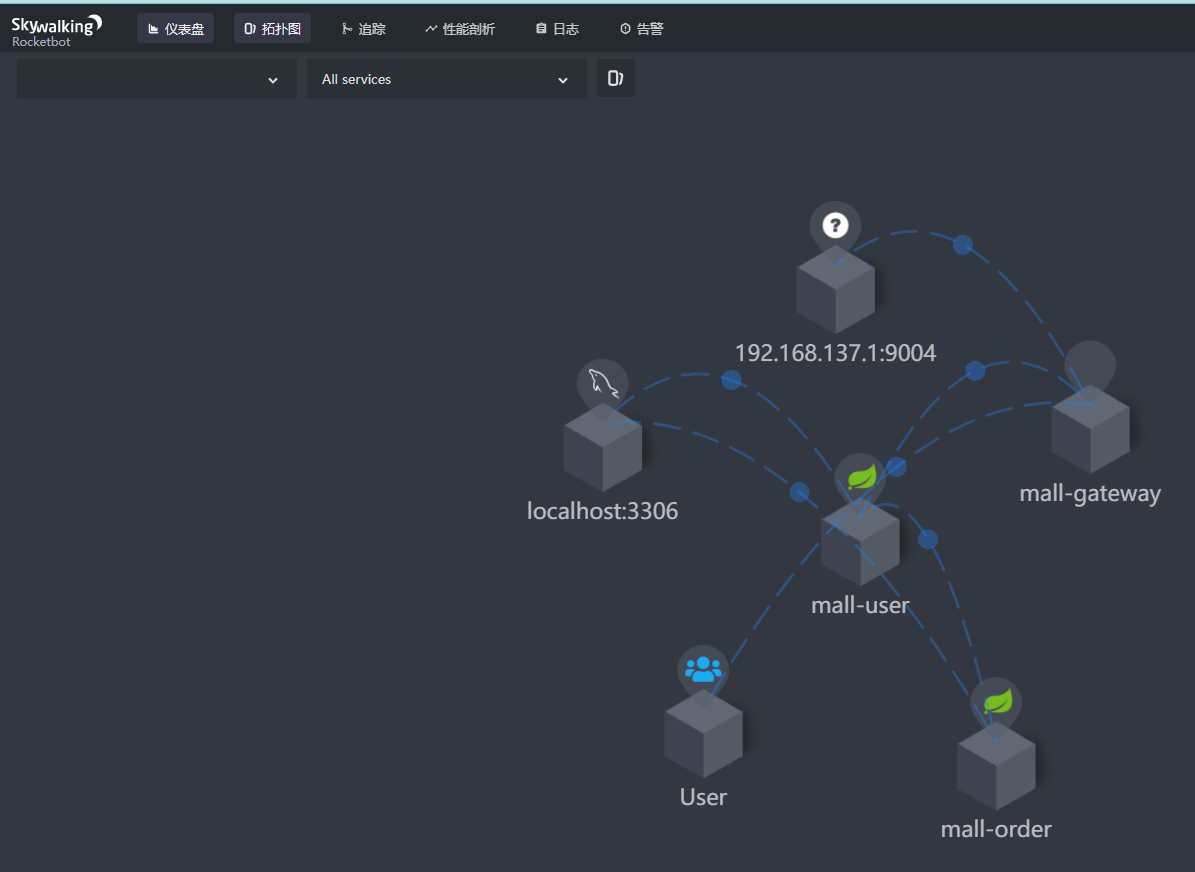This screenshot has width=1195, height=872.
Task: Open the 追踪 trace tab
Action: [x=364, y=28]
